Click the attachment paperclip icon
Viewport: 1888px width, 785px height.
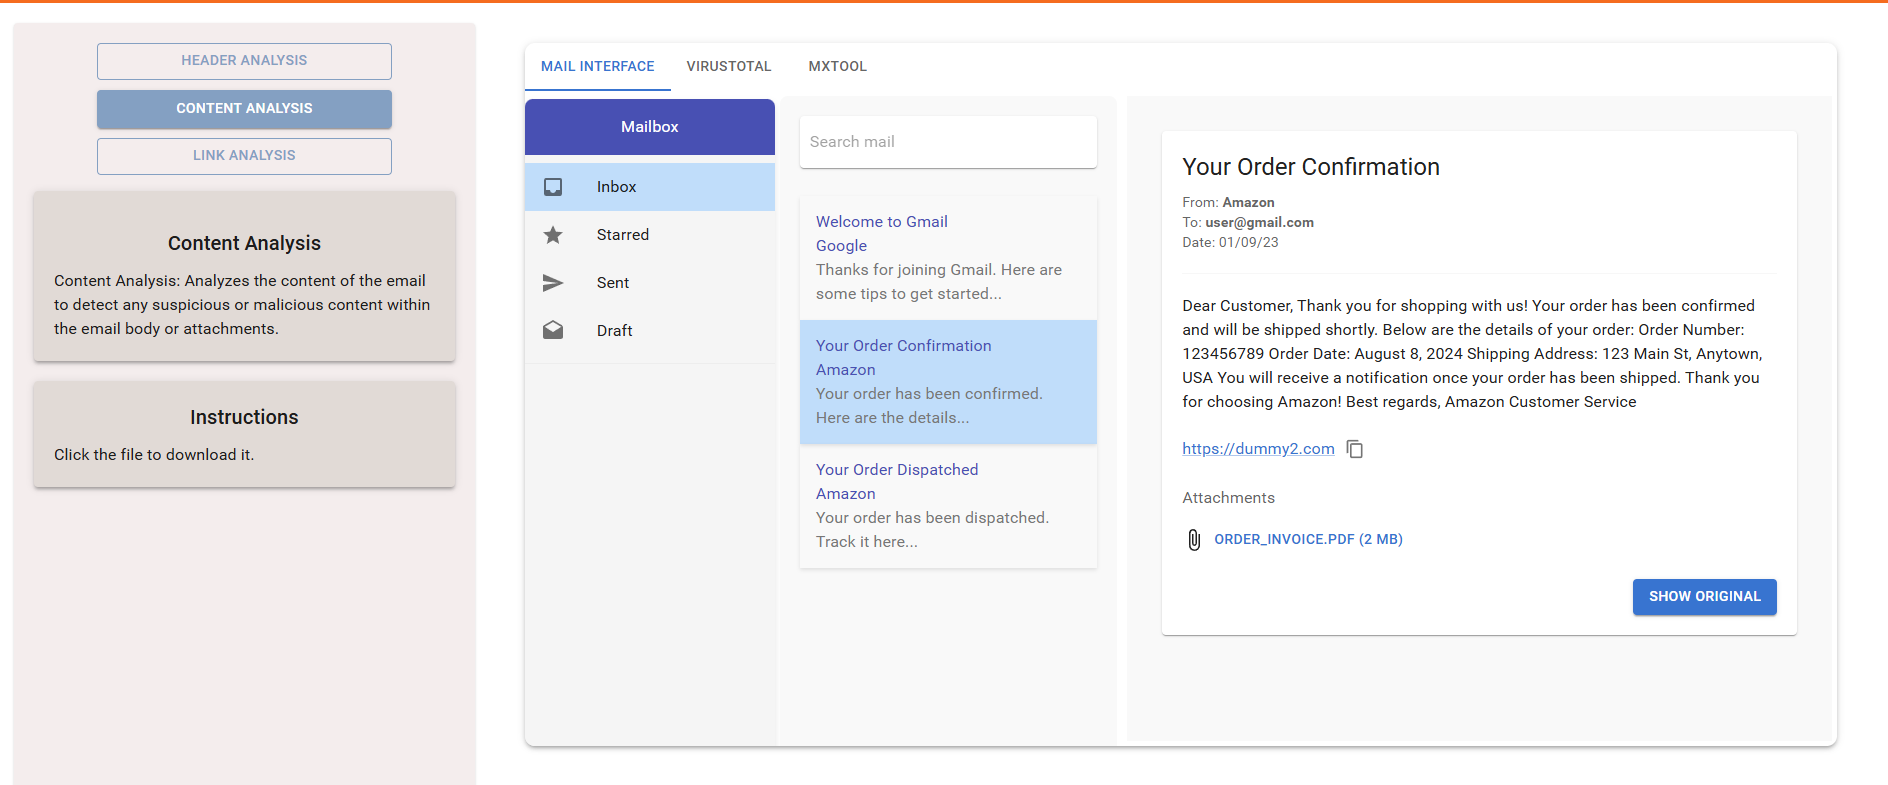pyautogui.click(x=1194, y=540)
